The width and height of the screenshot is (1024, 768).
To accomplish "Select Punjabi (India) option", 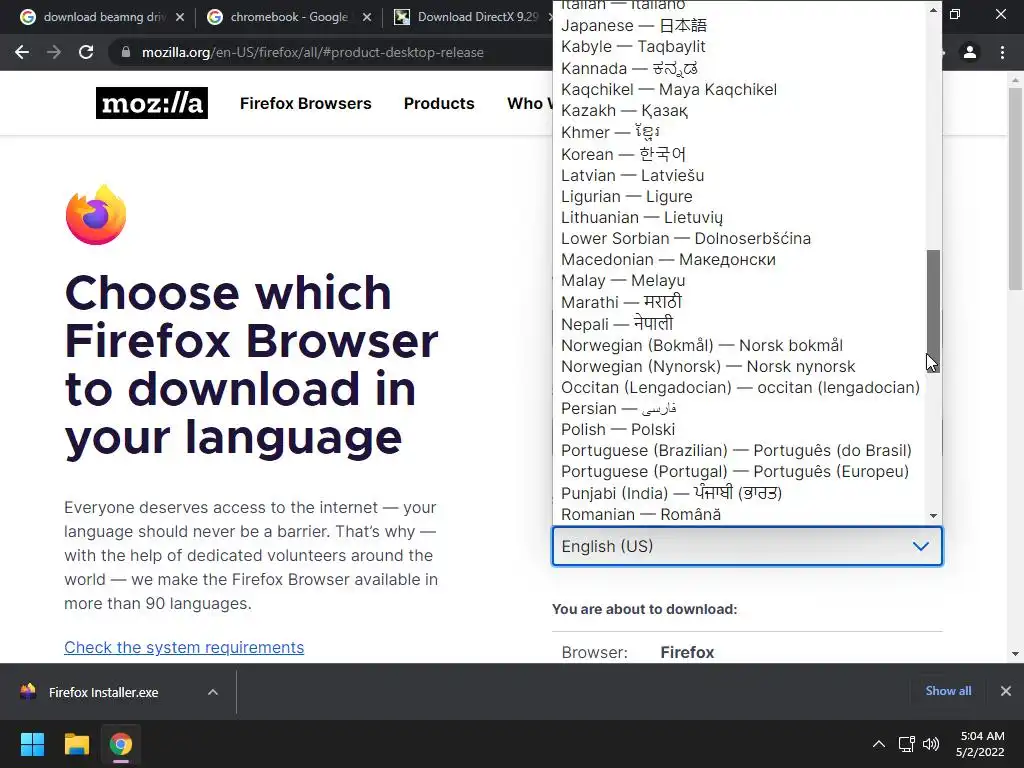I will [x=739, y=492].
